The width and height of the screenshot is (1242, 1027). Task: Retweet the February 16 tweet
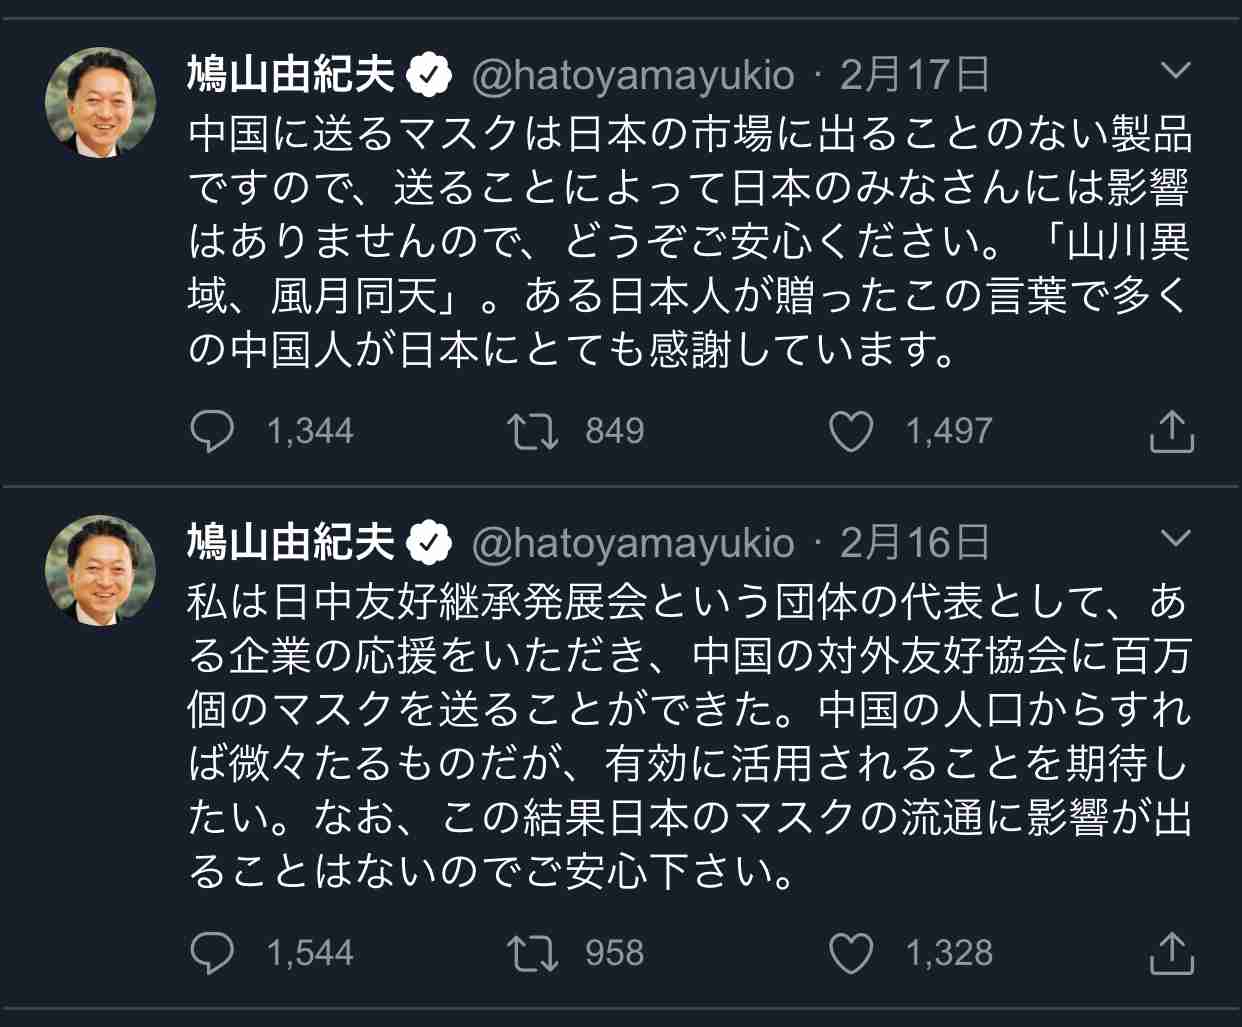[x=532, y=953]
